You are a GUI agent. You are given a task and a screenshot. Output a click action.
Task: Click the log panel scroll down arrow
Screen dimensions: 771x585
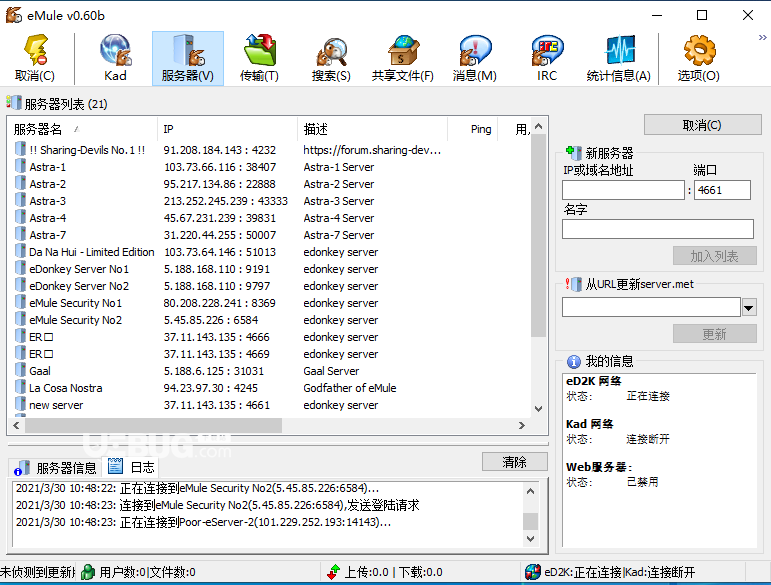(530, 539)
